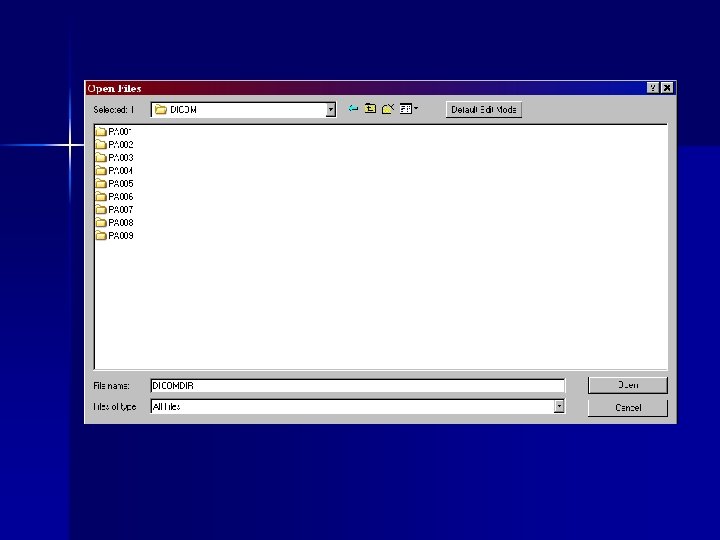
Task: Click the Cancel button
Action: click(628, 408)
